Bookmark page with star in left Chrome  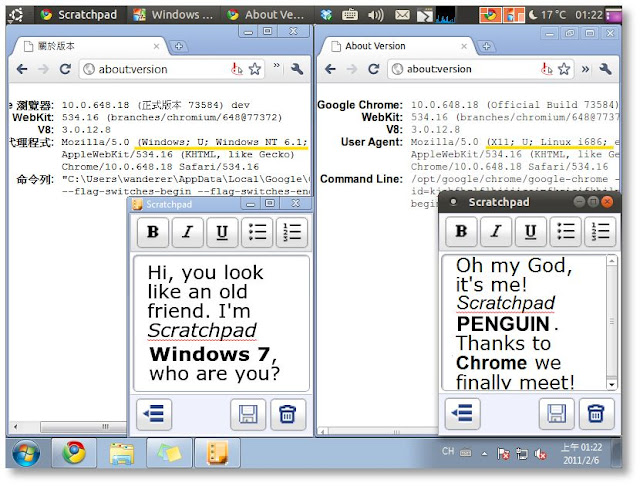tap(255, 69)
